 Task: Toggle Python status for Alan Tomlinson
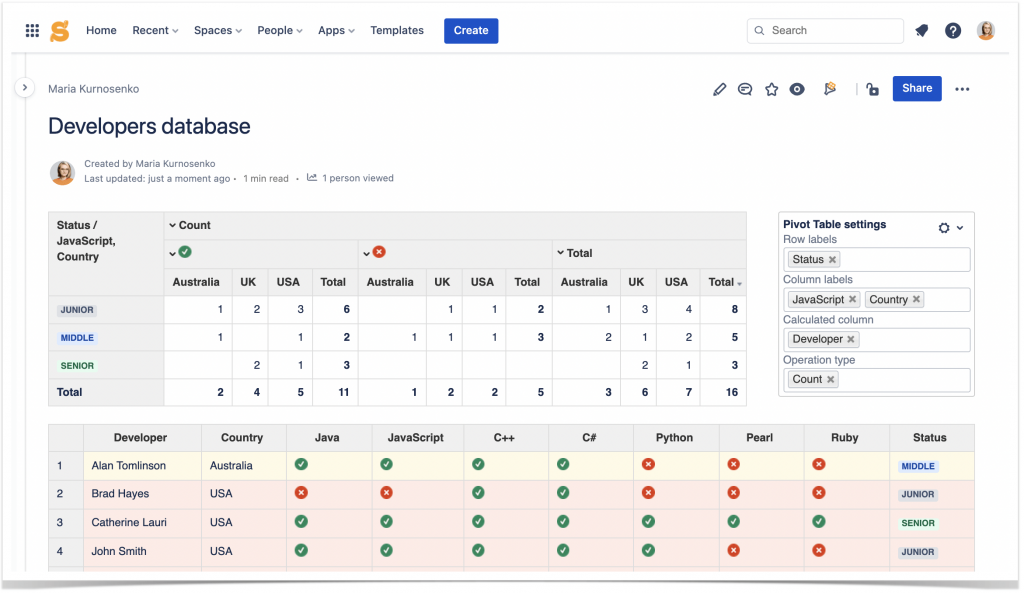click(674, 465)
